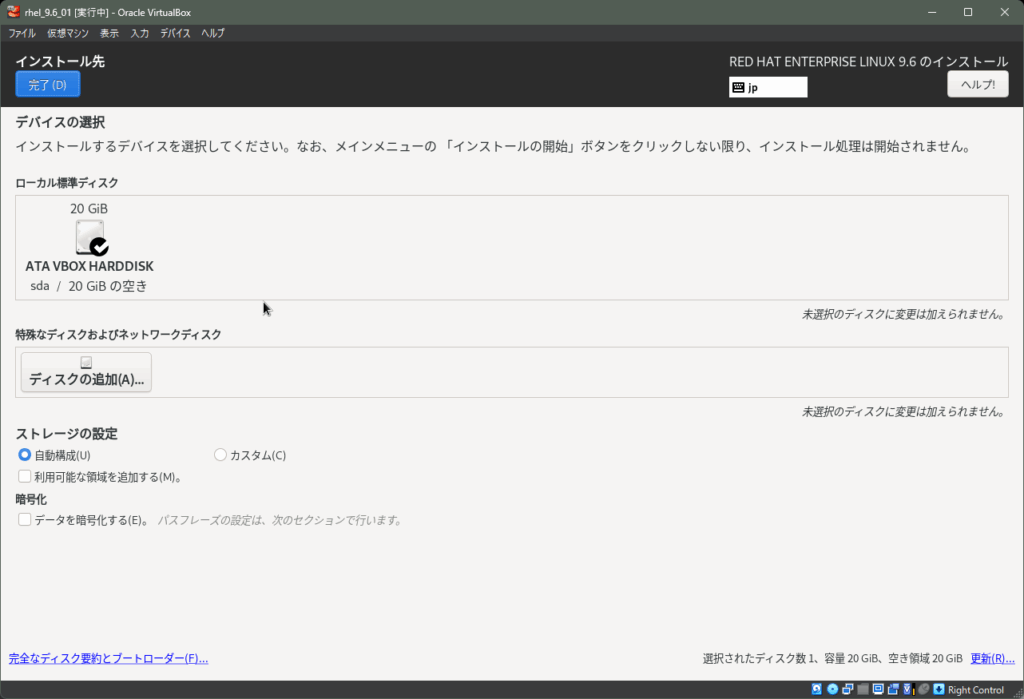Click the hard disk activity status icon

pos(817,689)
